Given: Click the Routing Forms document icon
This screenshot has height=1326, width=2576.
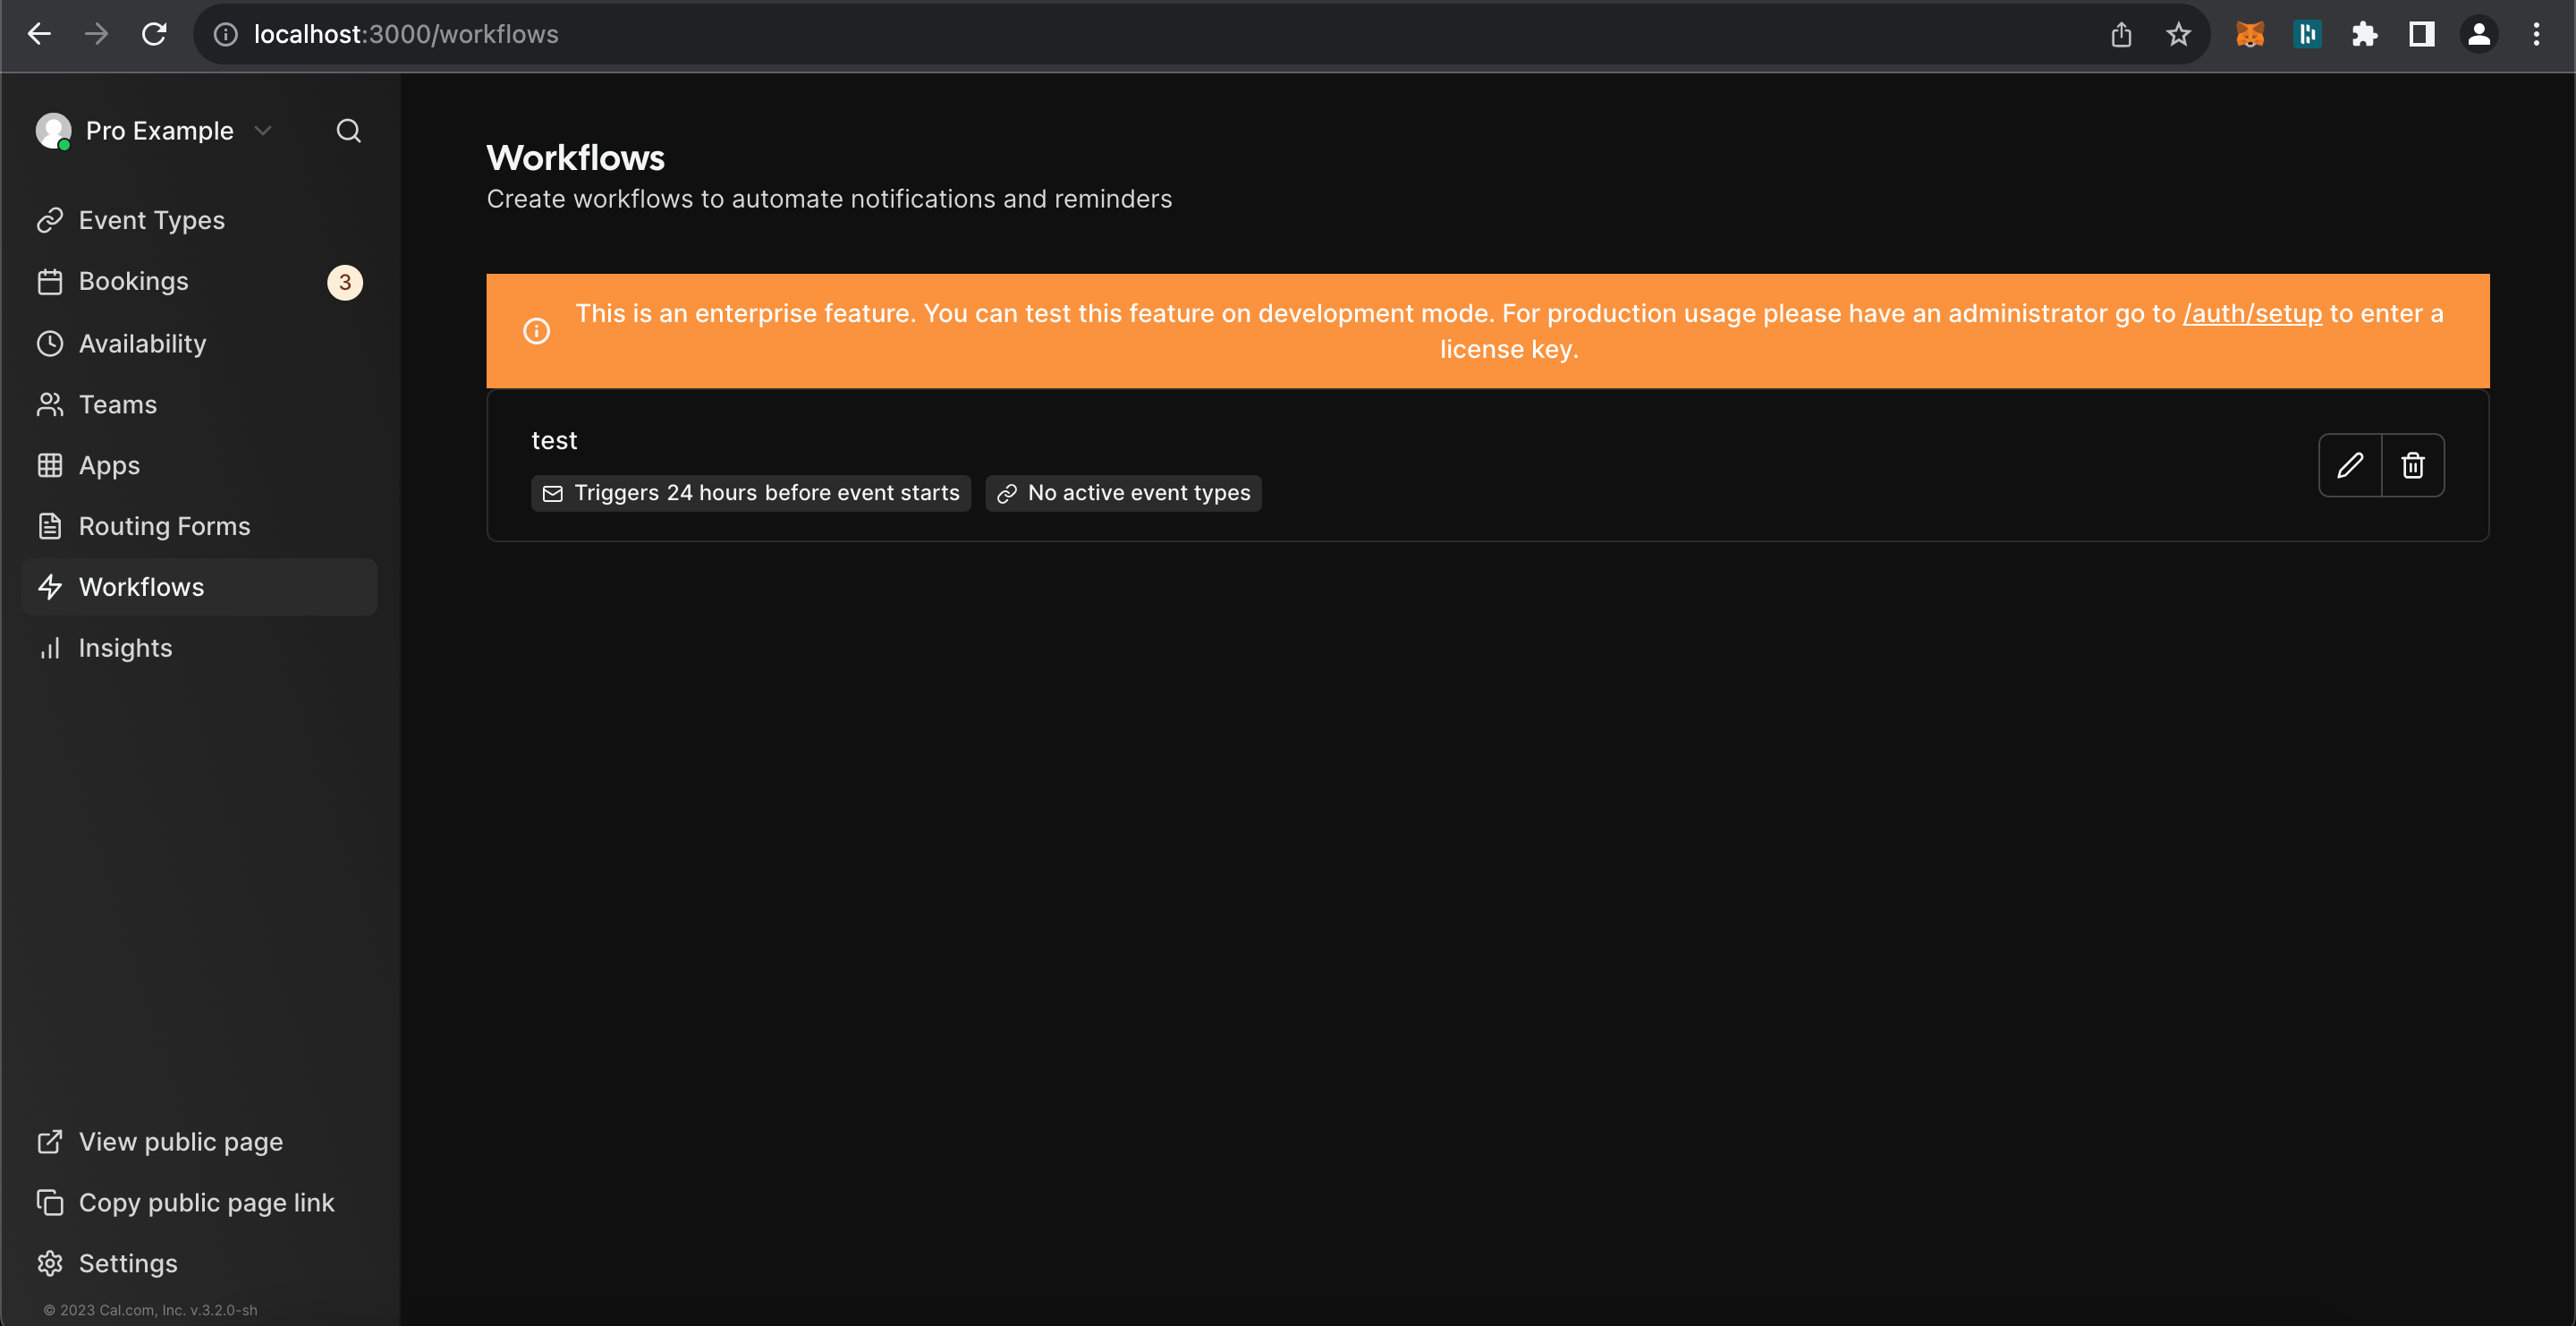Looking at the screenshot, I should point(51,526).
